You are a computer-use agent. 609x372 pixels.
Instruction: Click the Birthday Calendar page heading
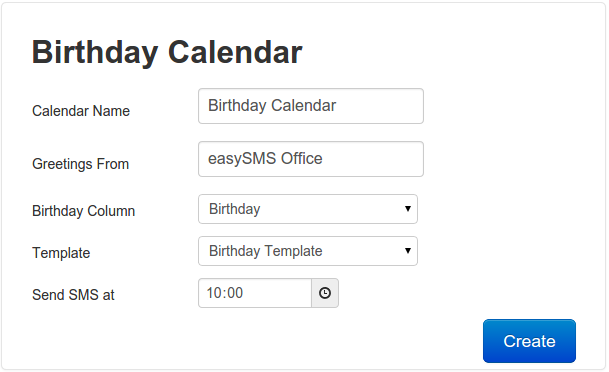pyautogui.click(x=167, y=52)
